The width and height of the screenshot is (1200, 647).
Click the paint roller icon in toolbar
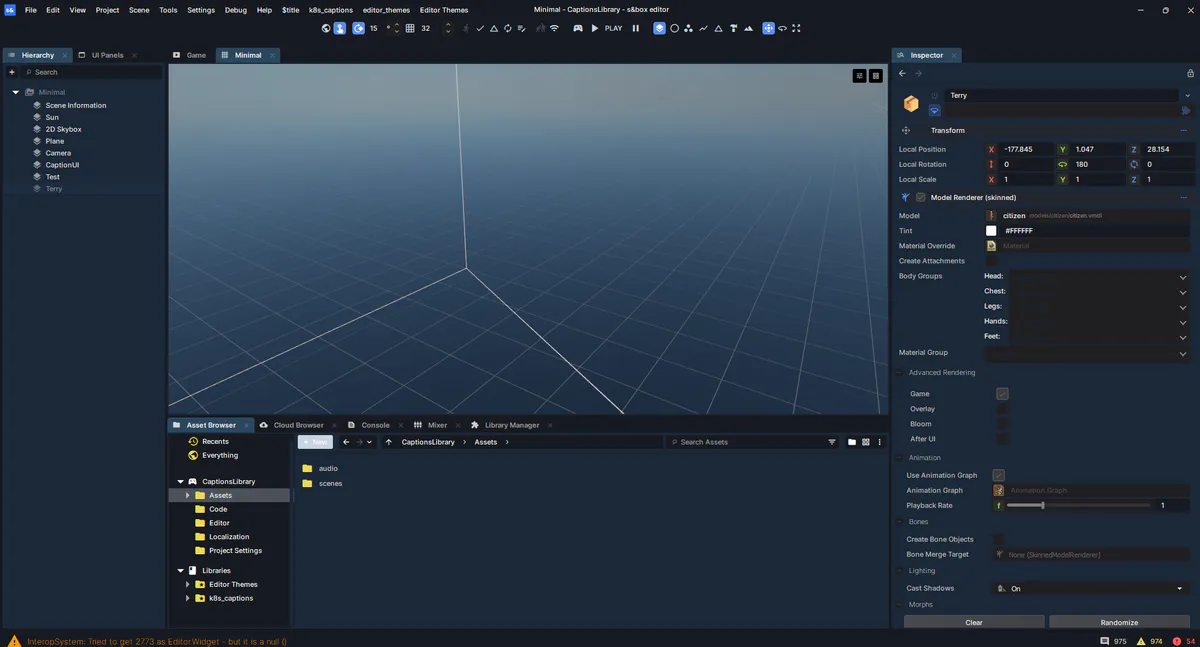point(733,28)
